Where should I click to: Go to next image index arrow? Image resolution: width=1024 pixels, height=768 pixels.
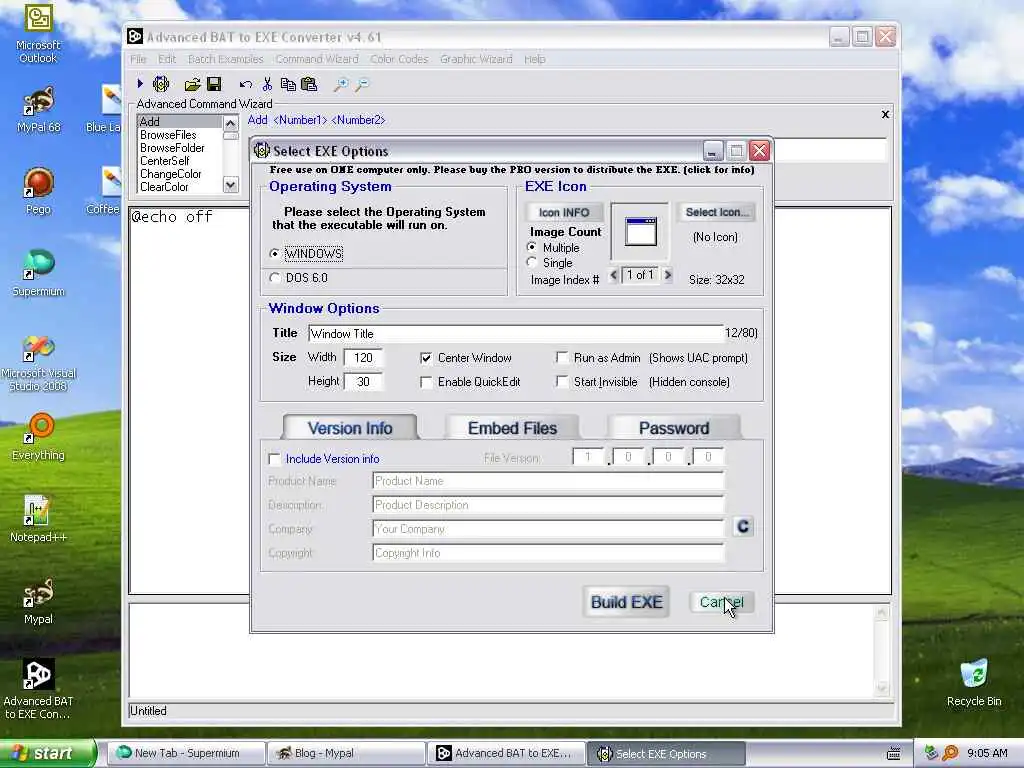(667, 275)
